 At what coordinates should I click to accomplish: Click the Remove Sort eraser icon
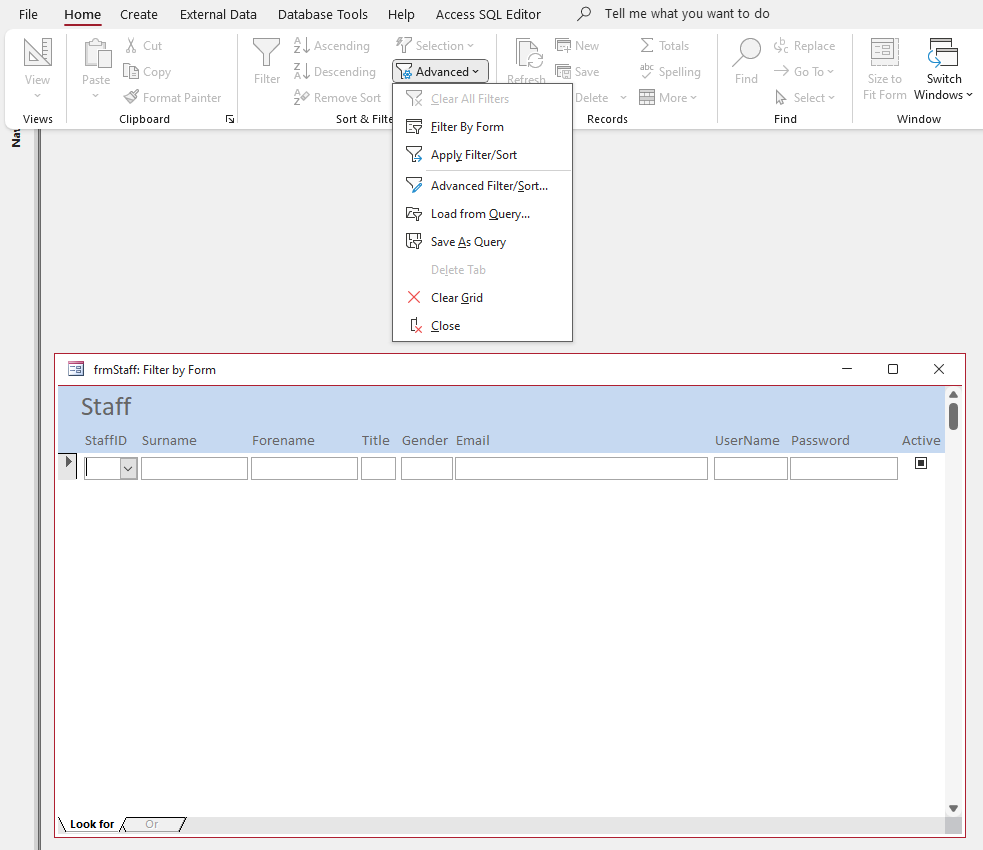(x=302, y=97)
